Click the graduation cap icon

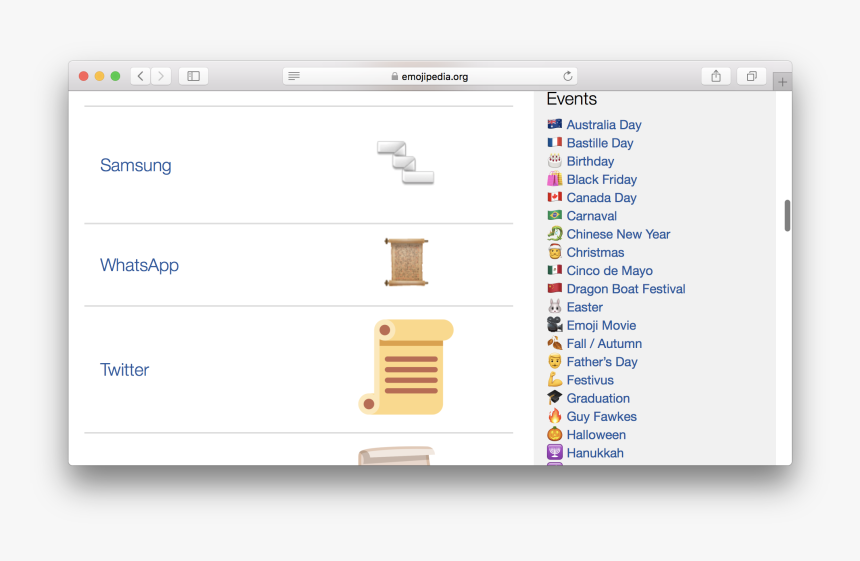pos(555,398)
